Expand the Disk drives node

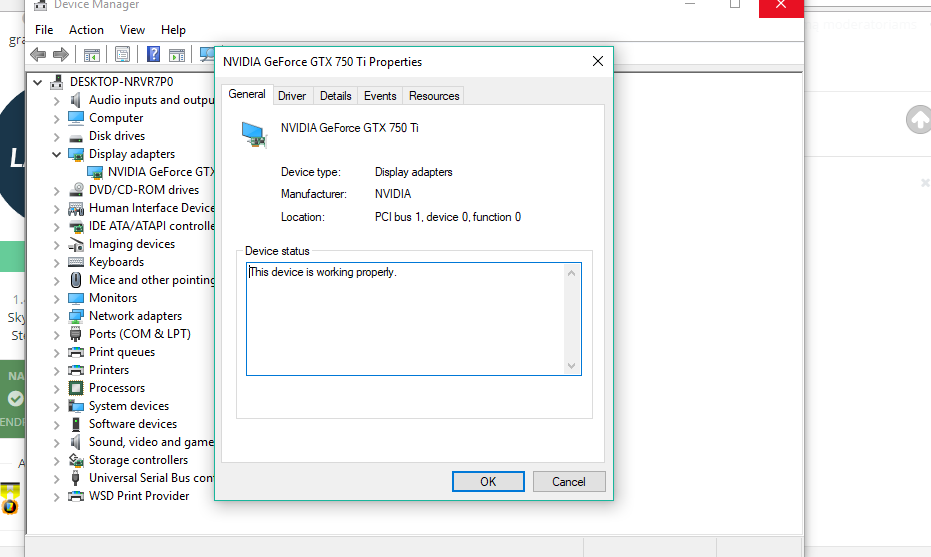click(x=56, y=137)
